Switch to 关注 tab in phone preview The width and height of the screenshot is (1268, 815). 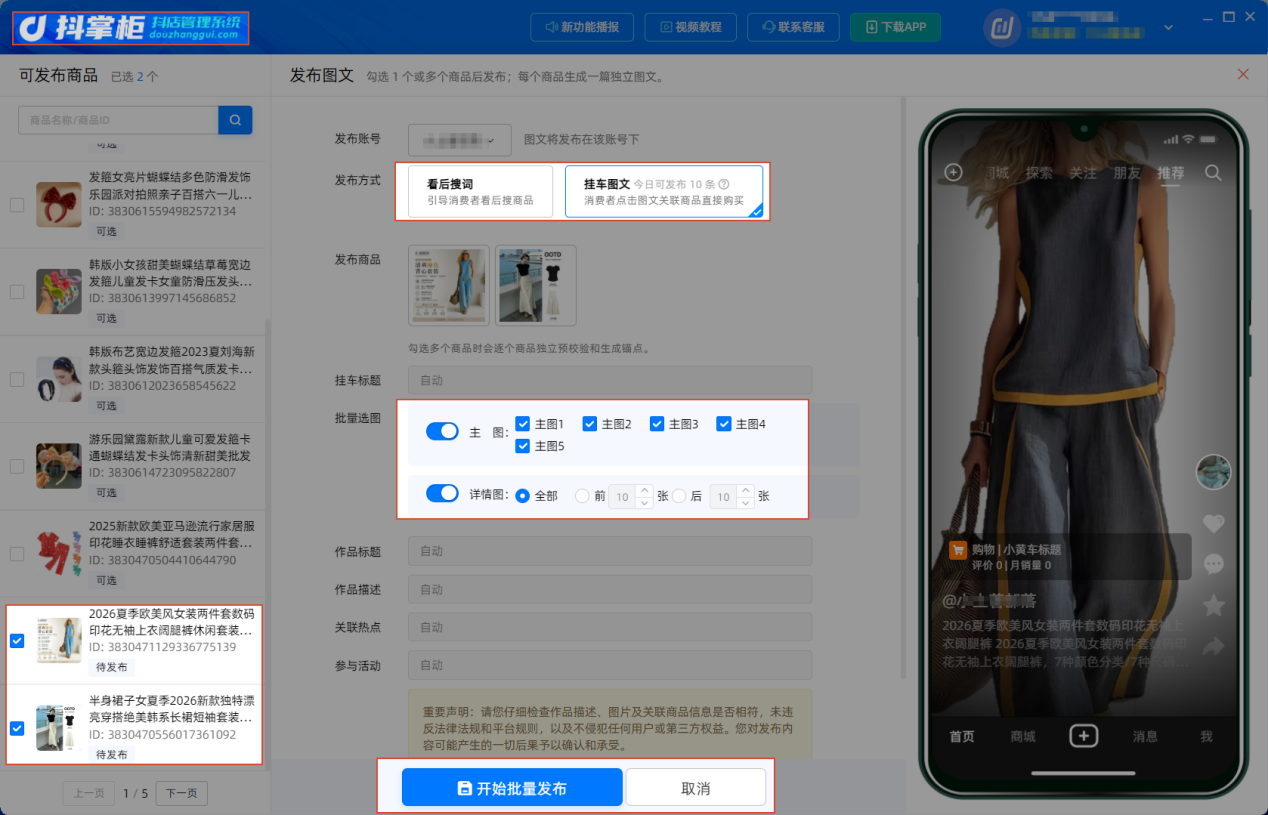tap(1083, 172)
